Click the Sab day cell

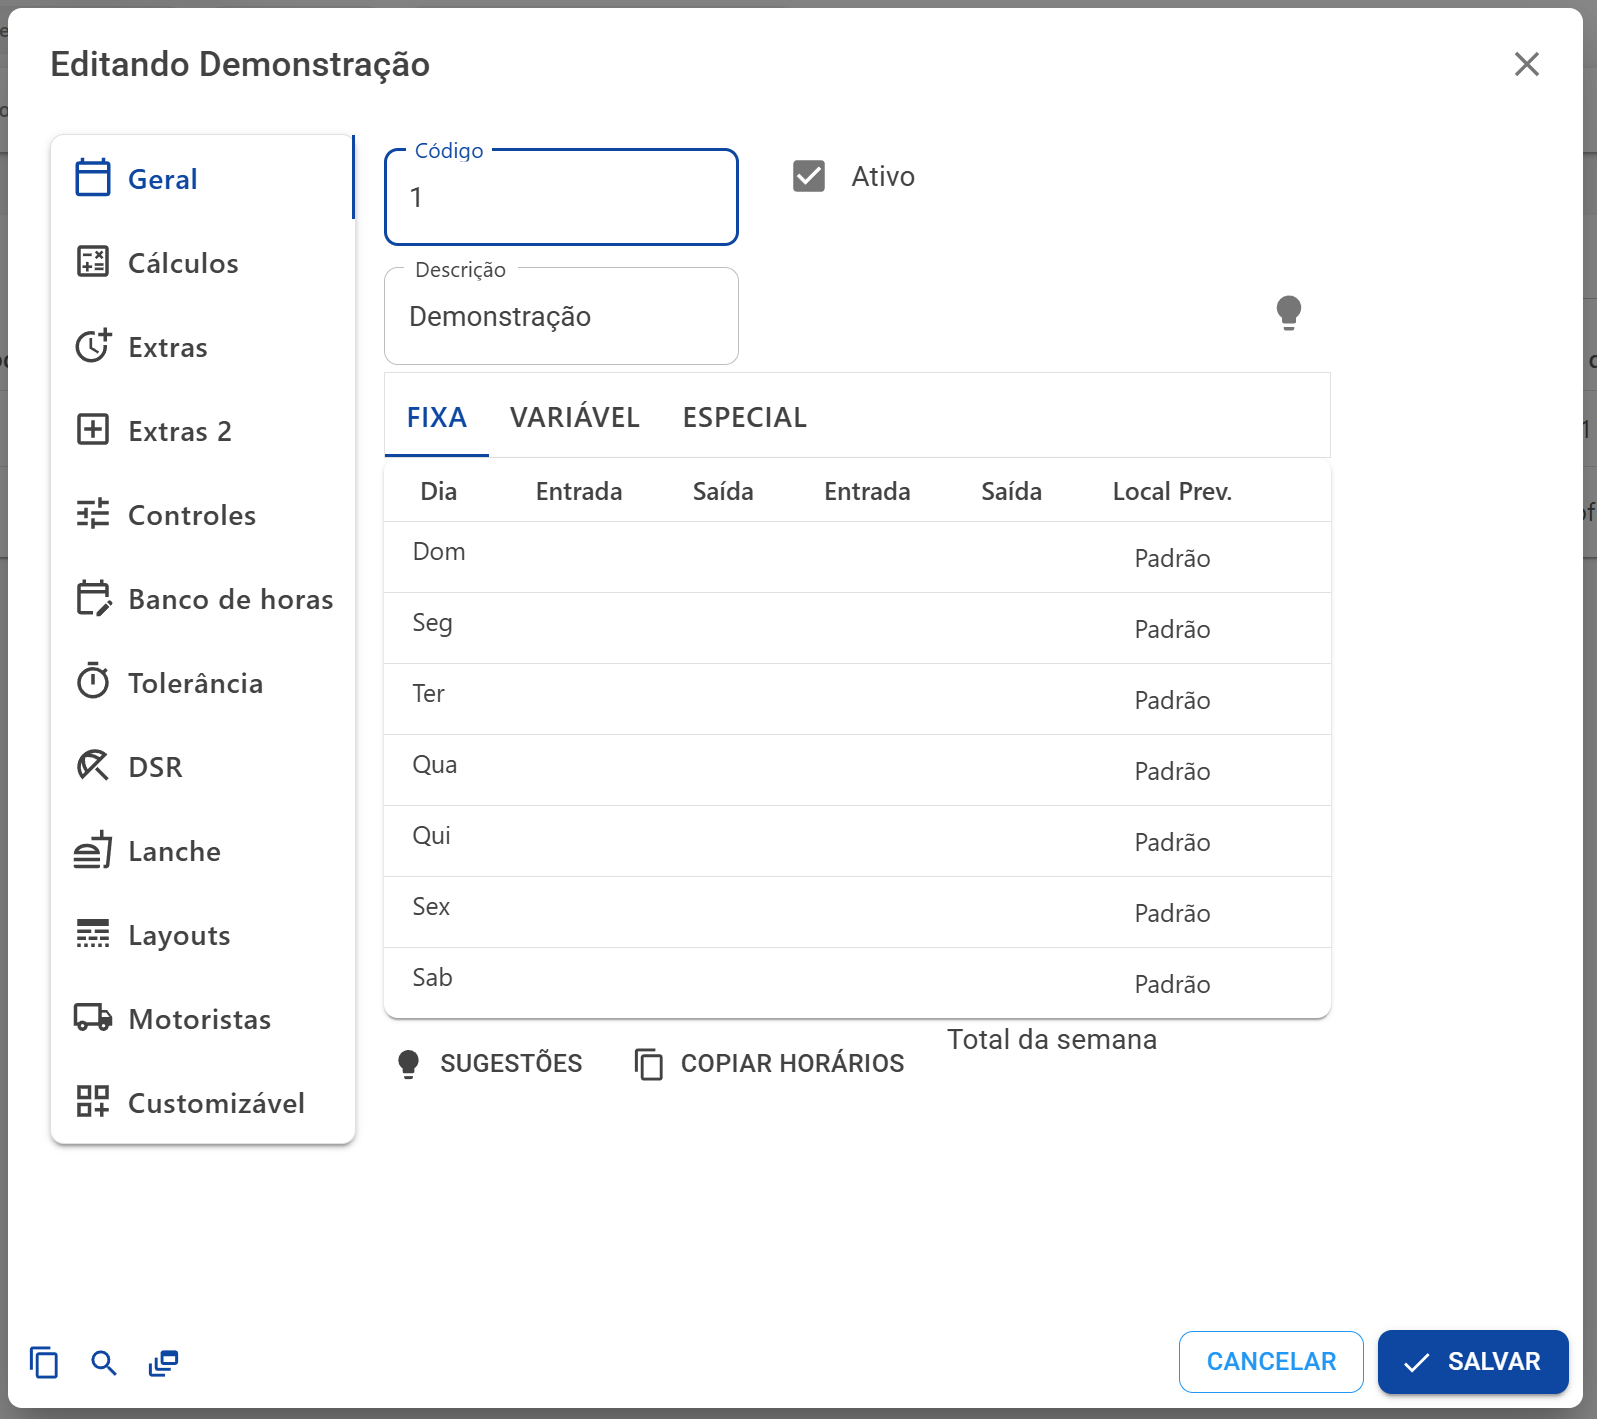pyautogui.click(x=433, y=978)
